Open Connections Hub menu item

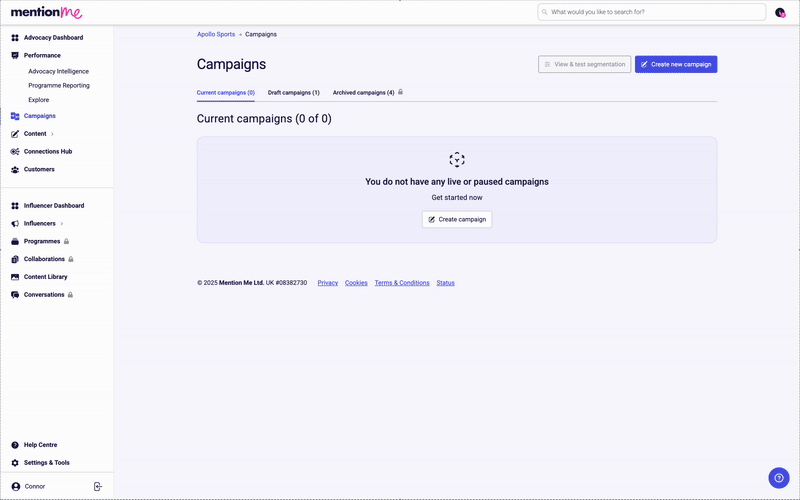tap(48, 152)
